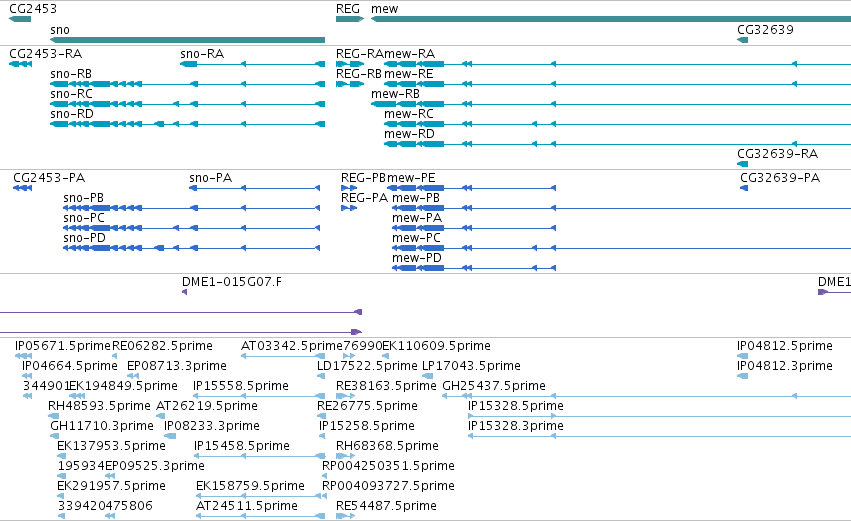Select RE38163.5prime EST label
The width and height of the screenshot is (851, 521).
[x=386, y=386]
